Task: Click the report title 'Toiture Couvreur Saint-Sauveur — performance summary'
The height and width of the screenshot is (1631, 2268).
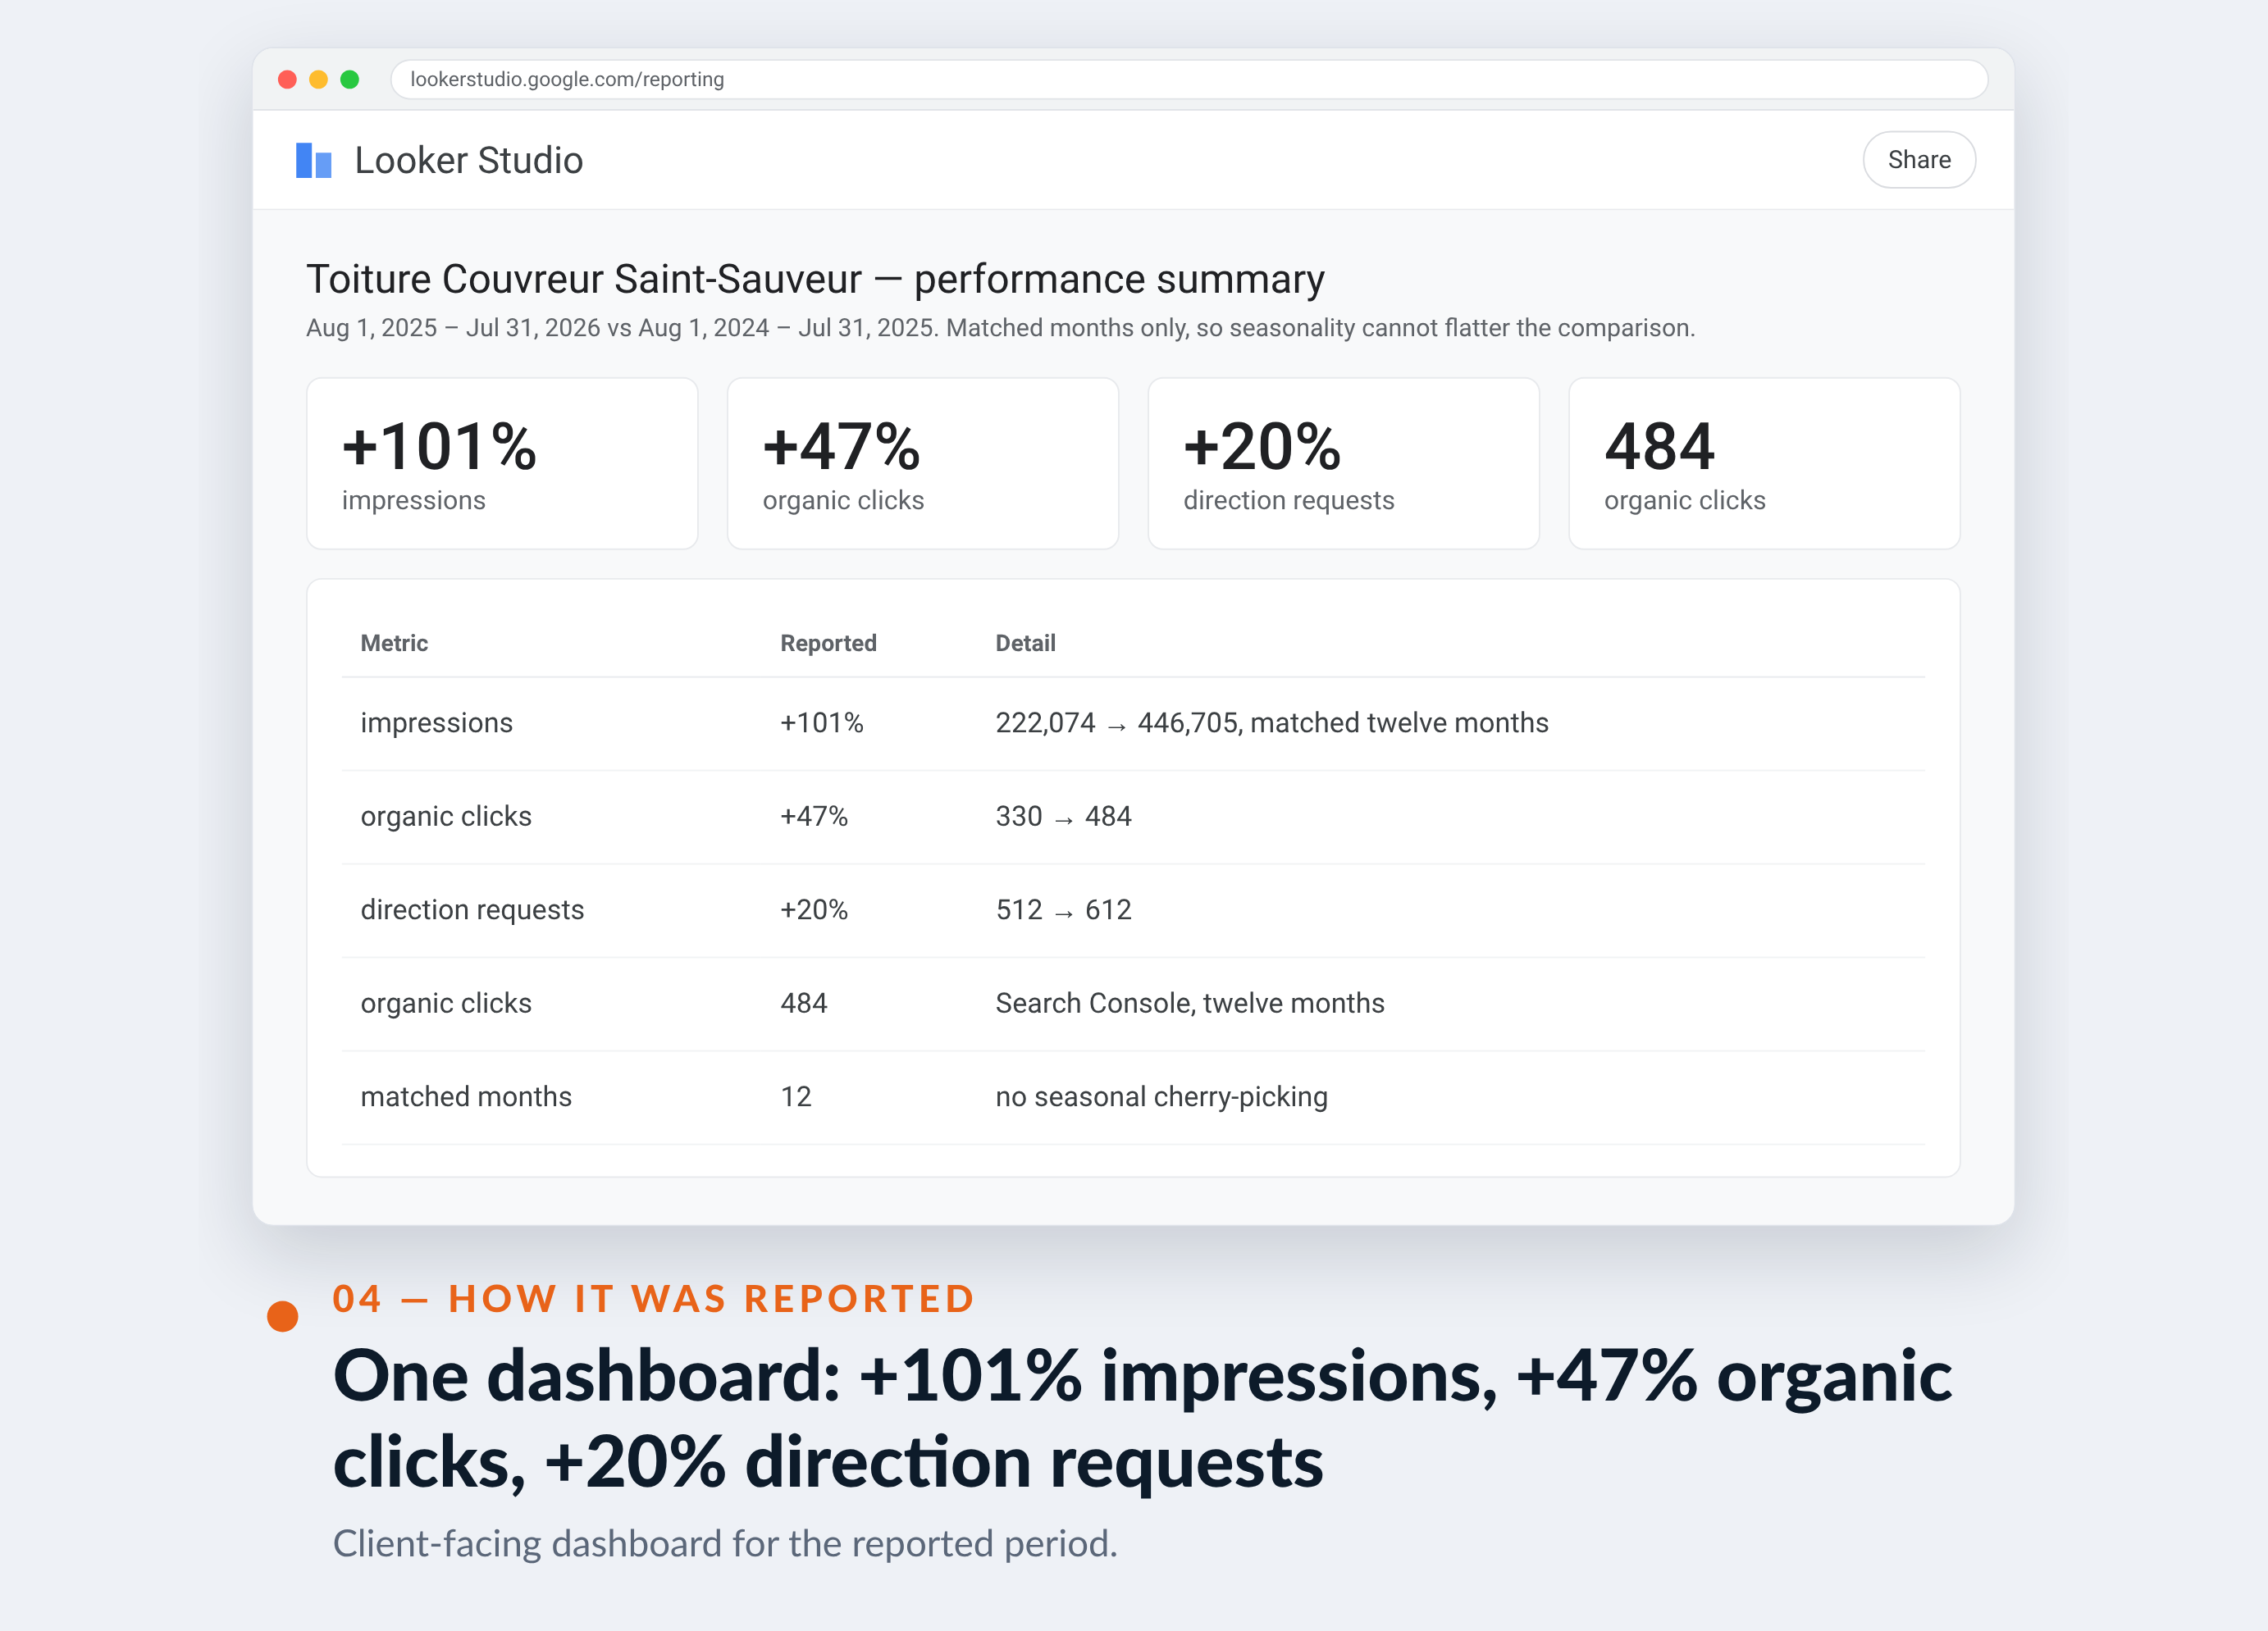Action: pyautogui.click(x=815, y=279)
